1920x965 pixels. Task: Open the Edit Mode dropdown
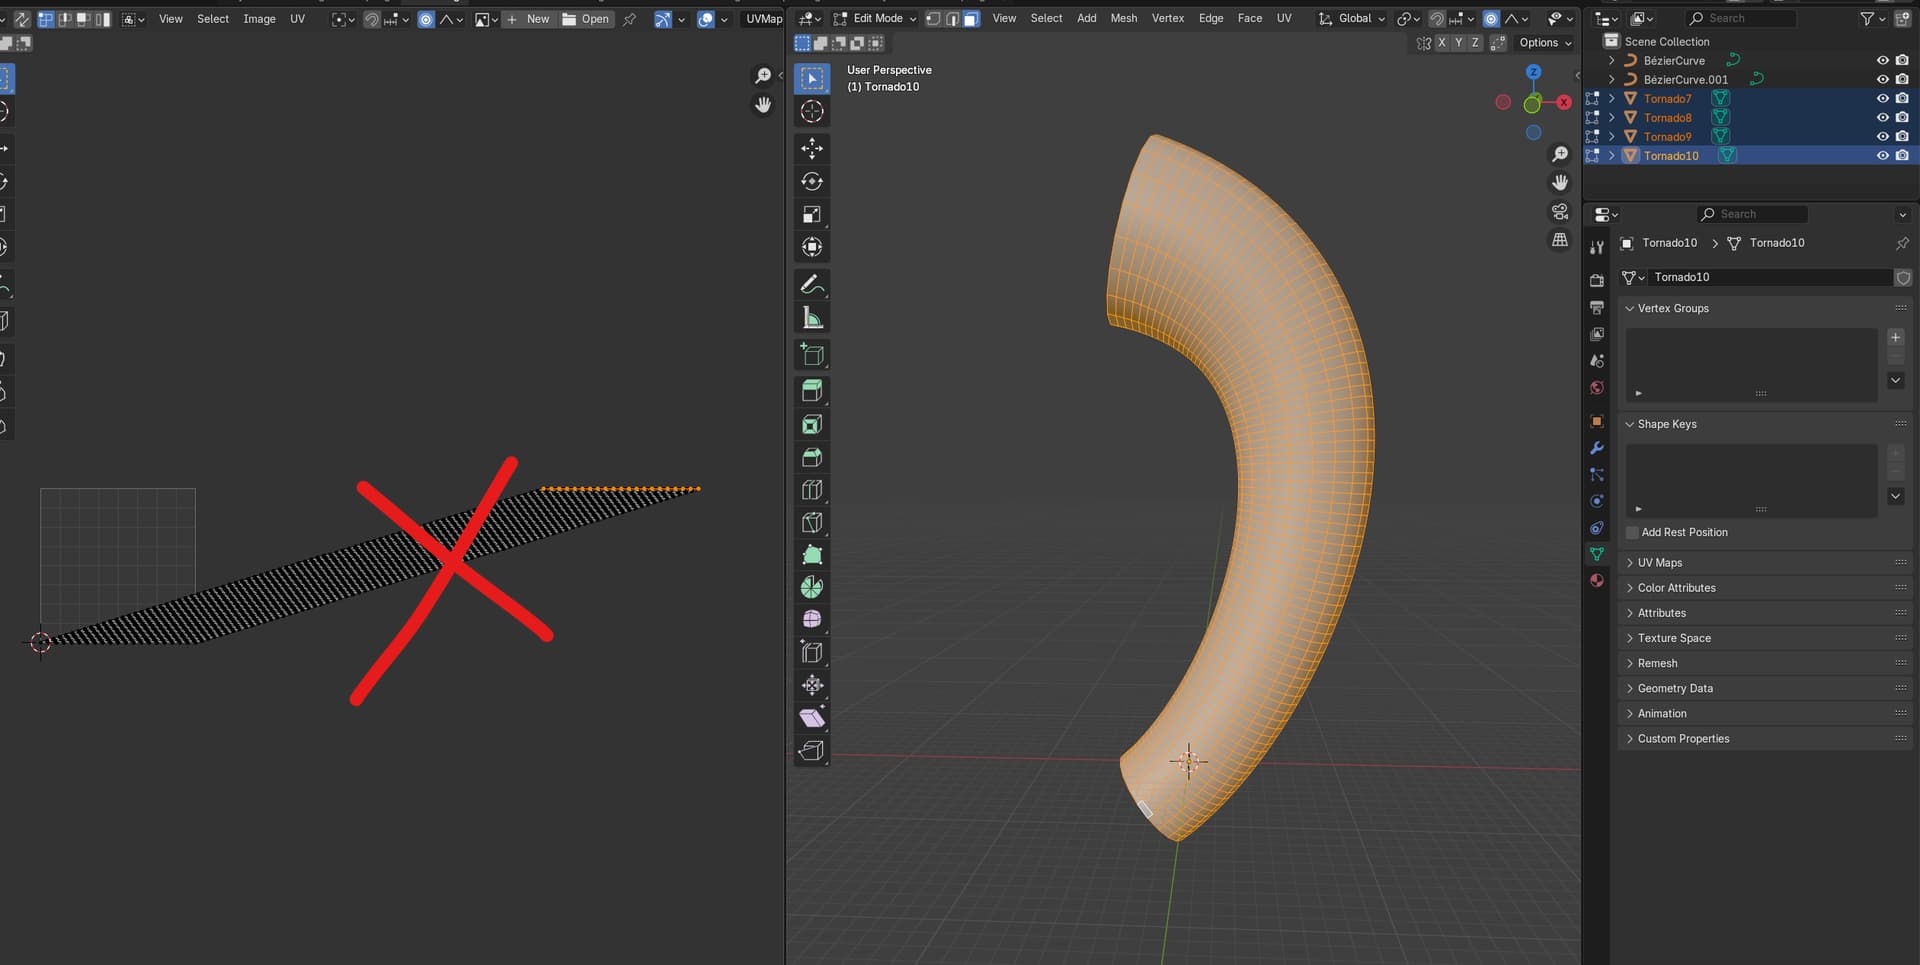pos(876,19)
